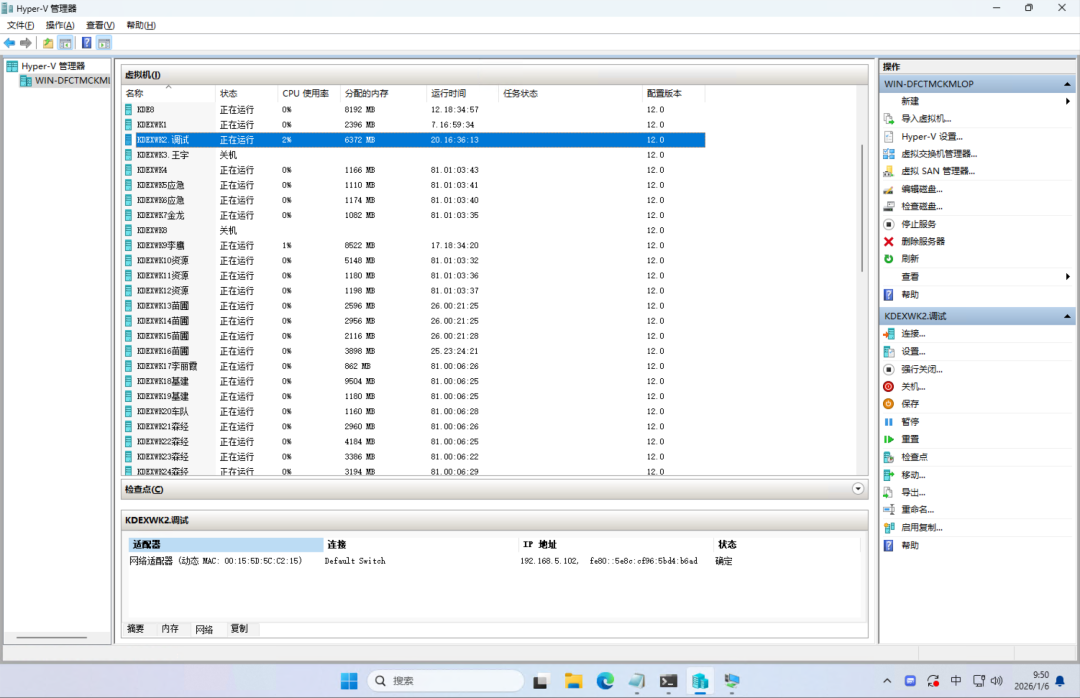
Task: Switch to the 复制 tab
Action: point(239,628)
